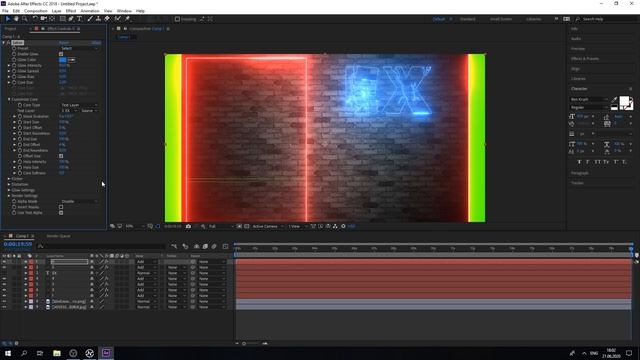Open the viewer resolution dropdown showing Full

[221, 226]
